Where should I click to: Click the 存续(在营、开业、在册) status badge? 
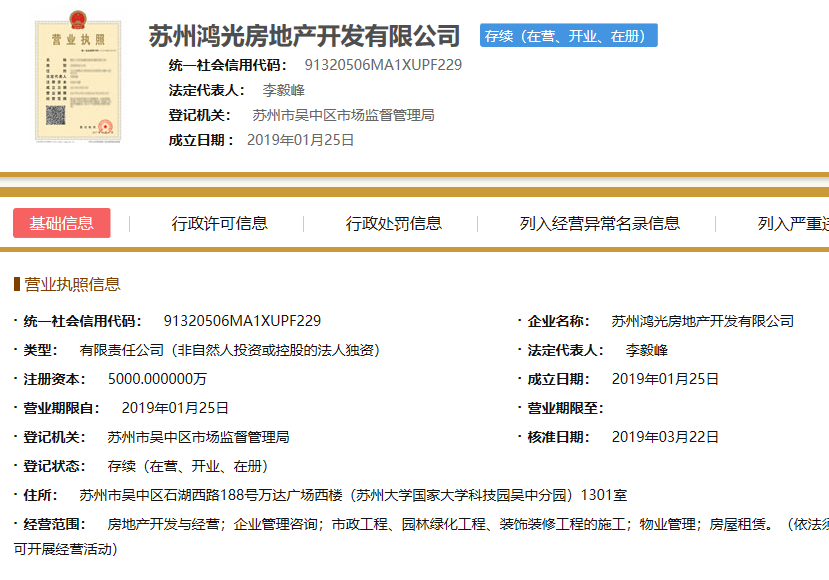point(569,35)
